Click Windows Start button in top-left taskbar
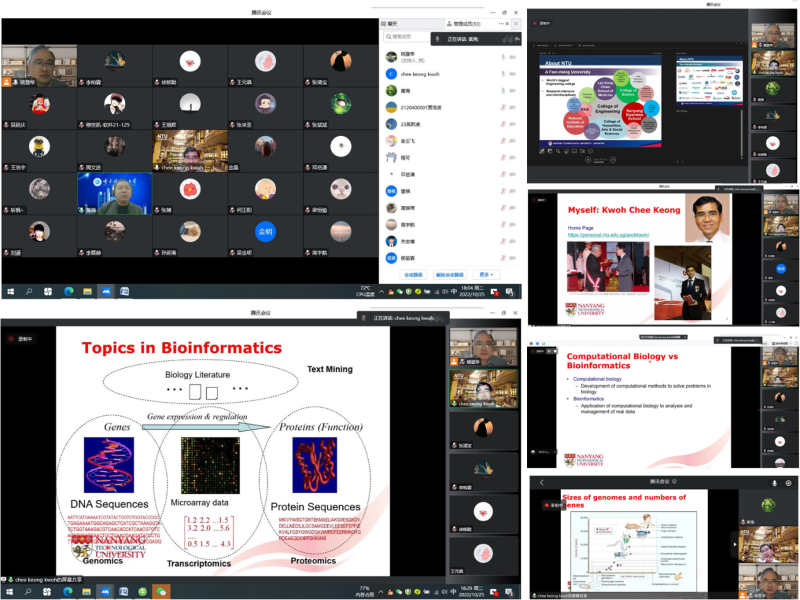The image size is (800, 600). coord(11,291)
